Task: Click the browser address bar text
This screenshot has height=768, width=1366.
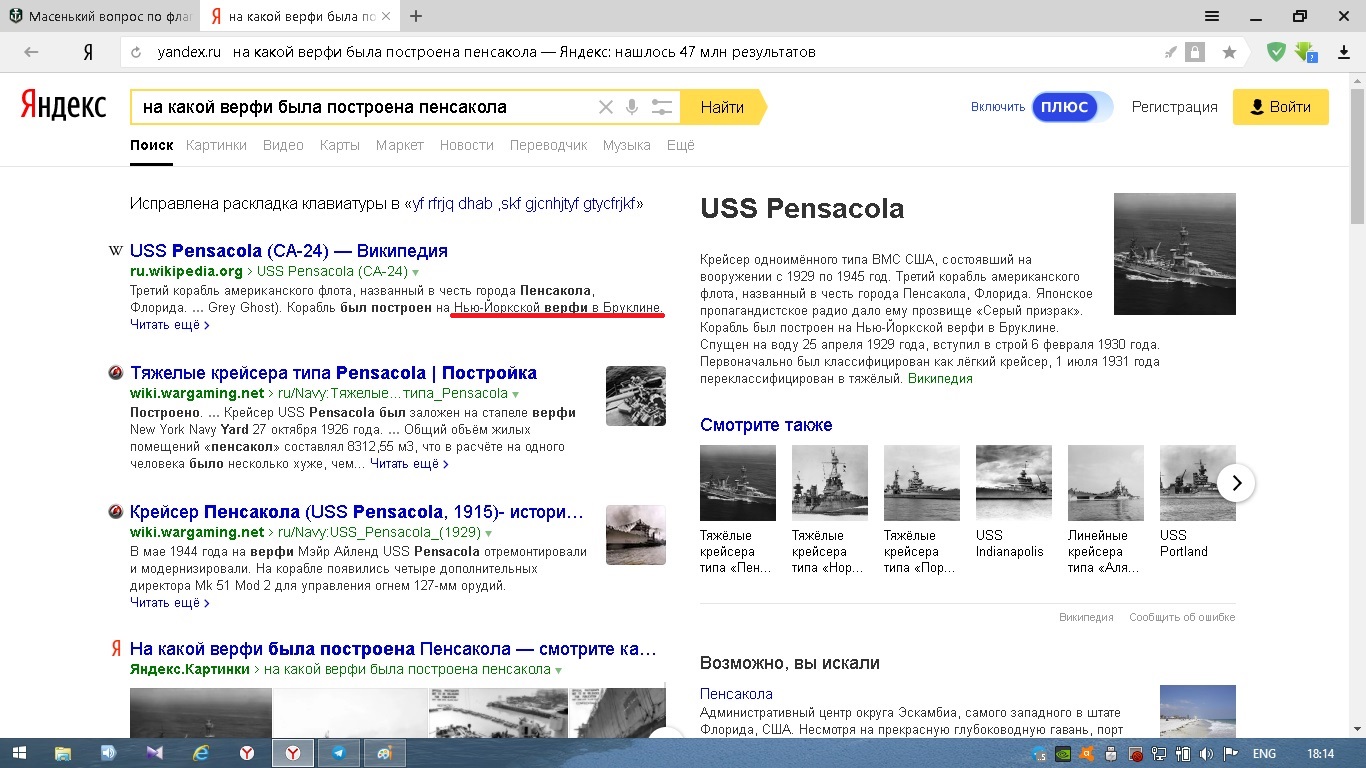Action: pyautogui.click(x=487, y=52)
